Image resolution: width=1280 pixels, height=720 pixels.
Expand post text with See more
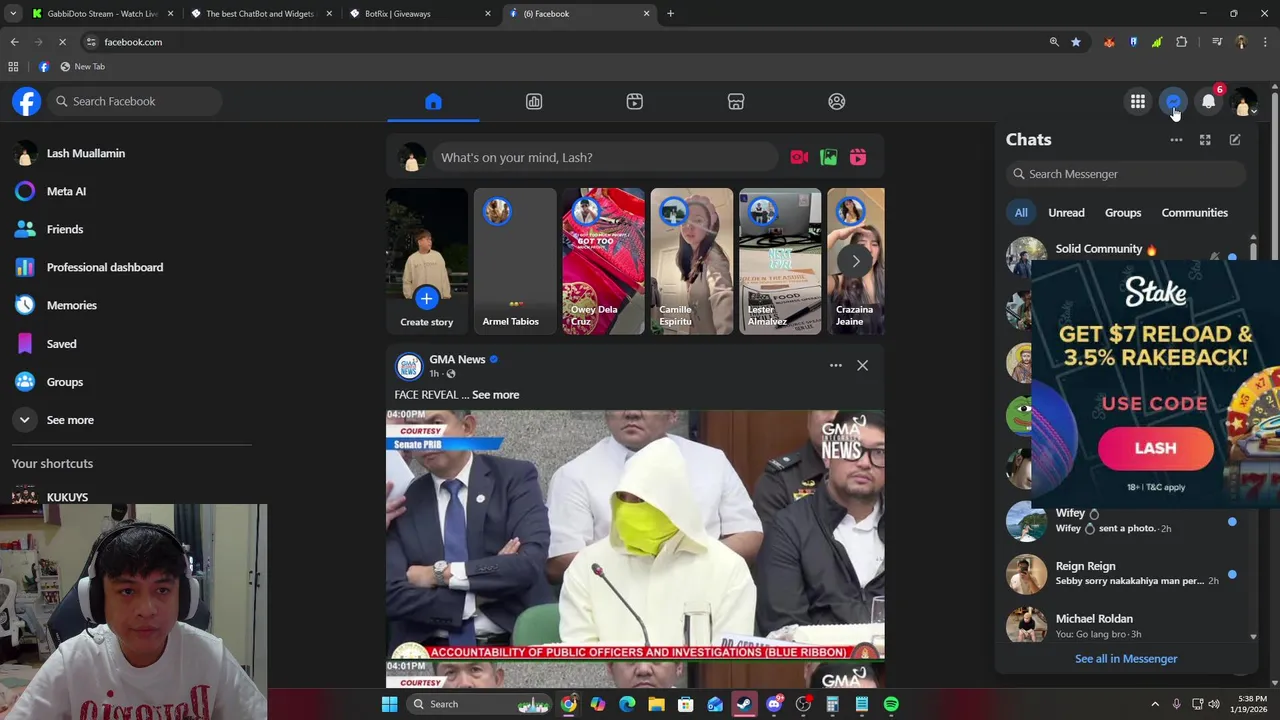tap(495, 395)
